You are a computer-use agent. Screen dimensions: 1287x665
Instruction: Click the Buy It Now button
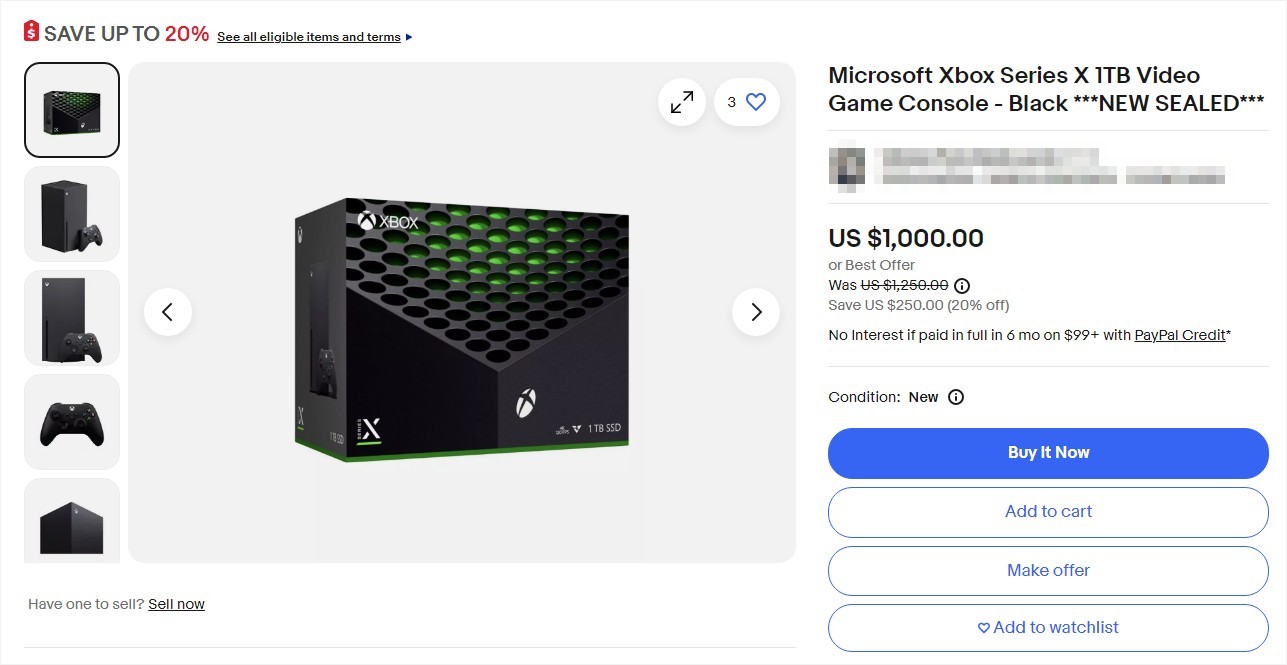click(1047, 452)
